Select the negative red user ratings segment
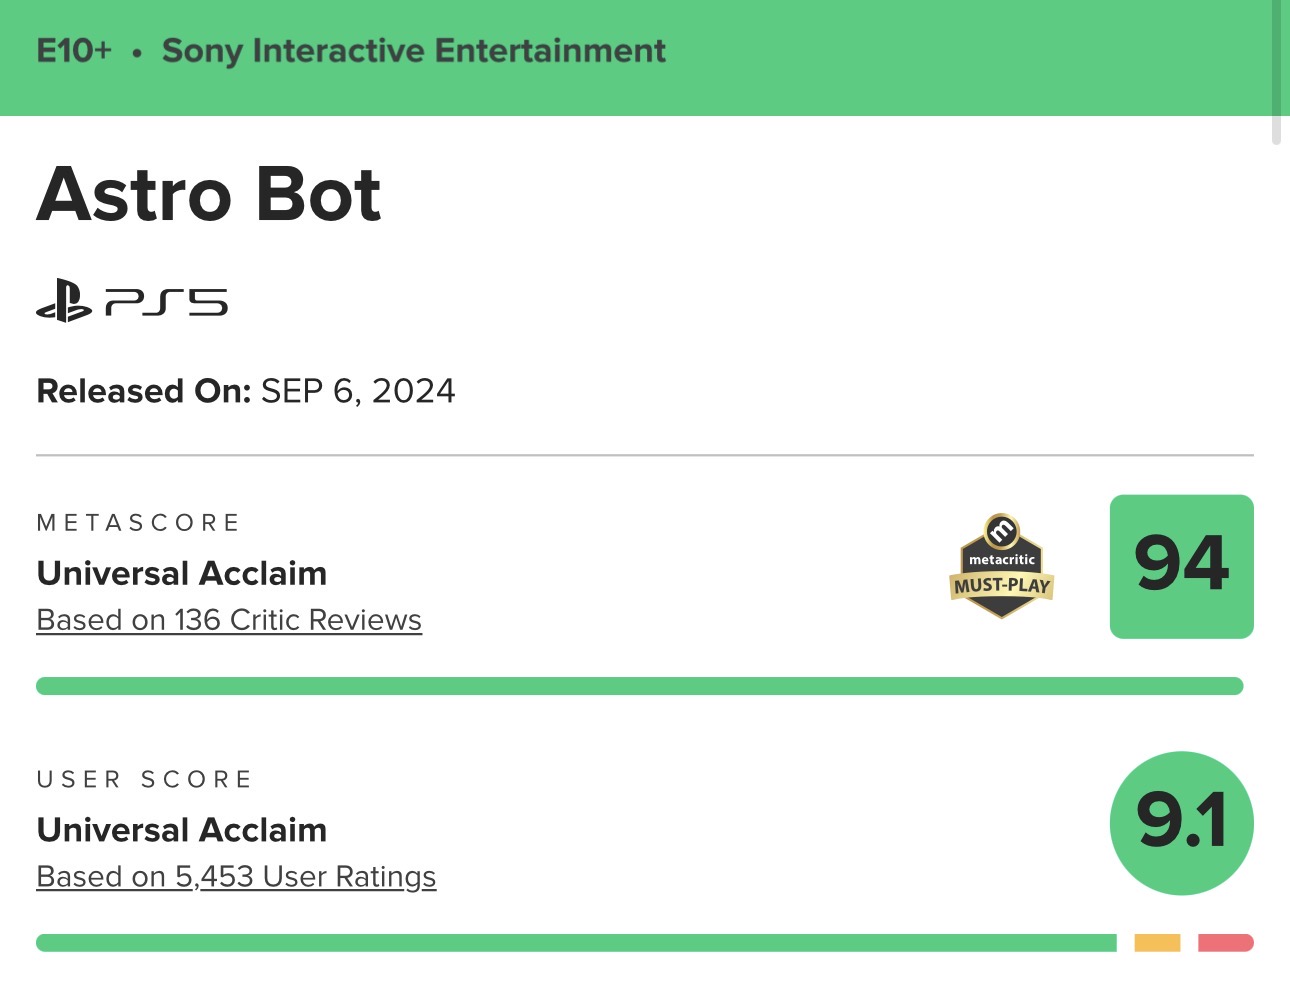The height and width of the screenshot is (987, 1290). point(1225,942)
